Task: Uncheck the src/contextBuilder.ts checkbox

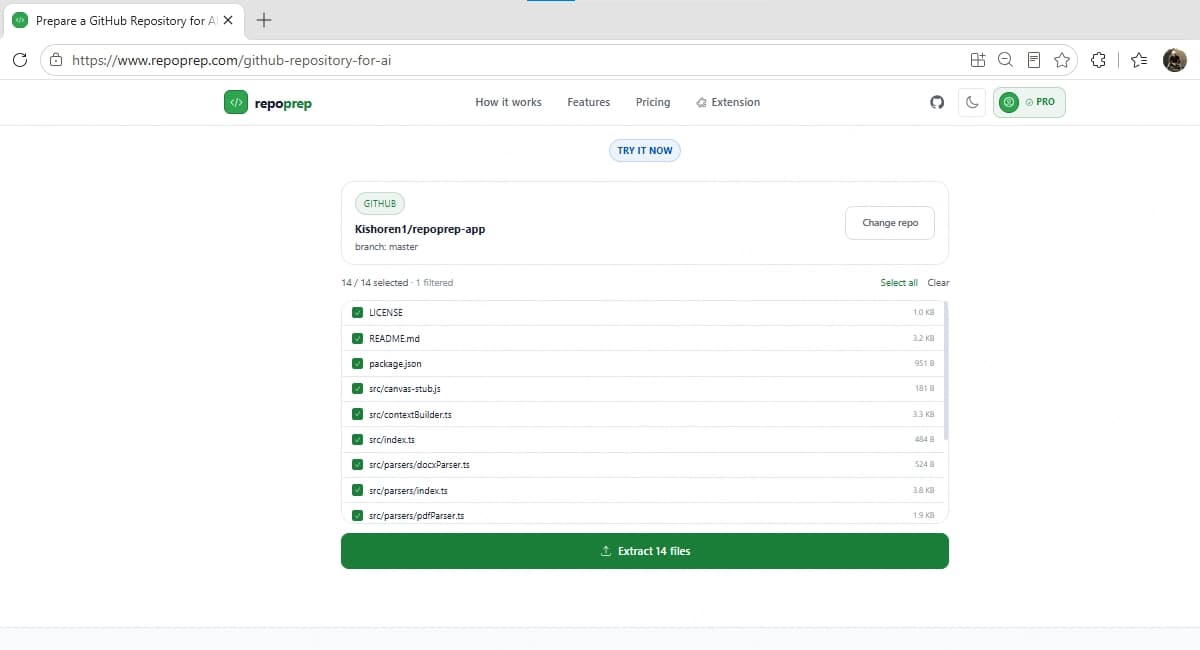Action: 357,414
